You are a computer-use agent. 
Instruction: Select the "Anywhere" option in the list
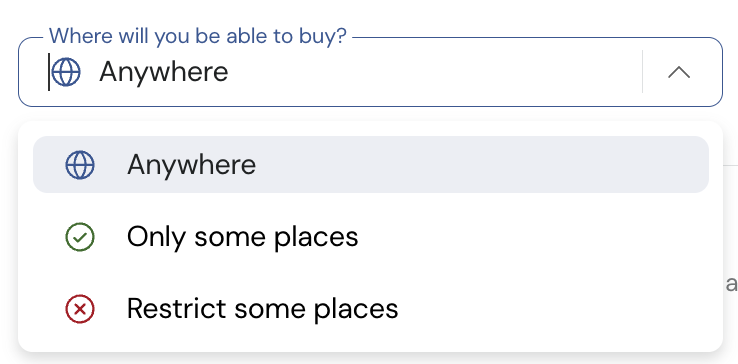coord(371,165)
